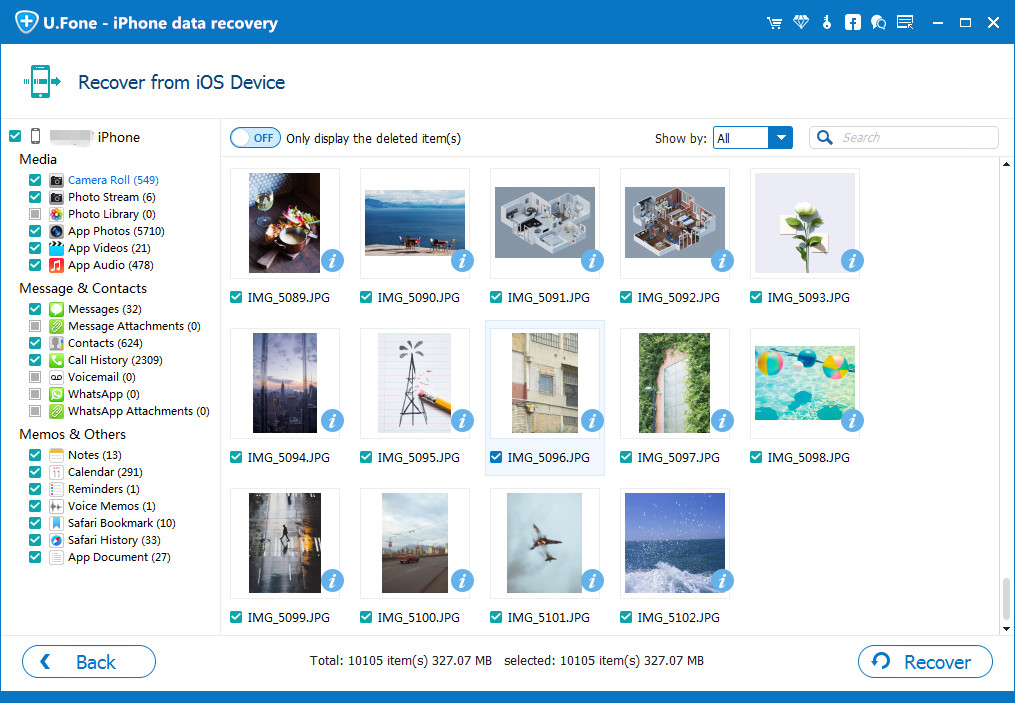Show info for IMG_5094.JPG

click(332, 421)
